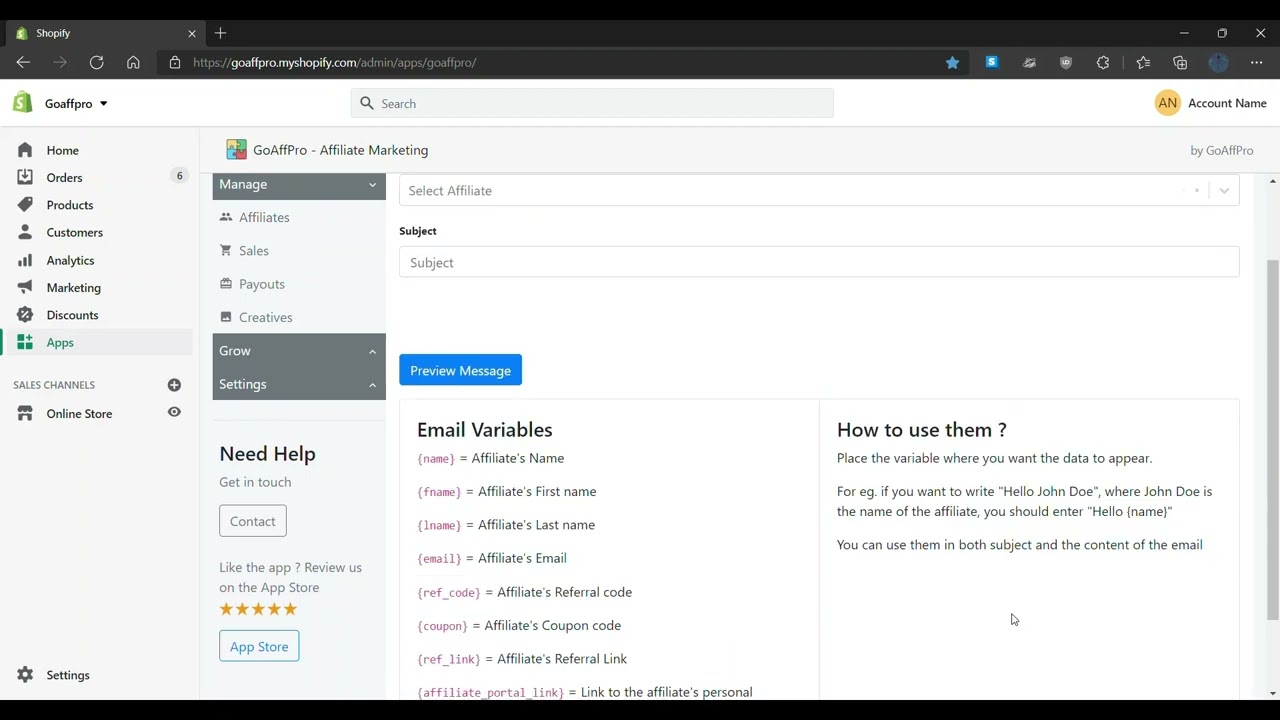The image size is (1280, 720).
Task: Go to the browser home page
Action: [133, 62]
